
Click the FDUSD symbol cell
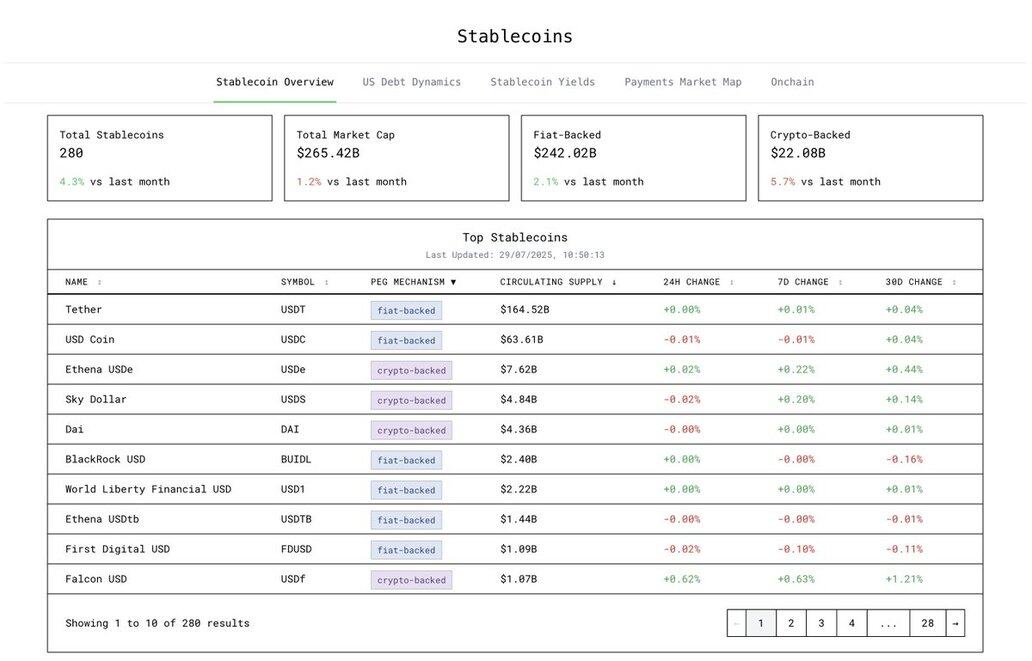tap(296, 549)
